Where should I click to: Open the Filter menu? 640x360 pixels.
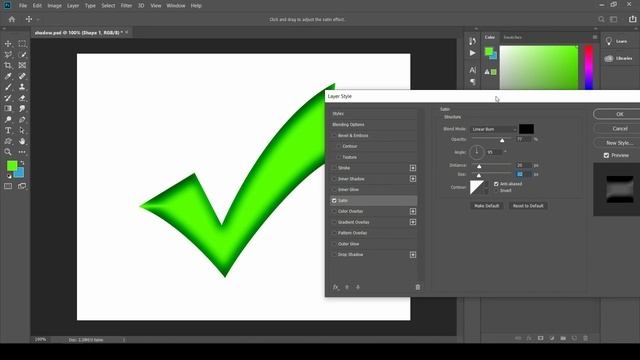click(x=126, y=6)
